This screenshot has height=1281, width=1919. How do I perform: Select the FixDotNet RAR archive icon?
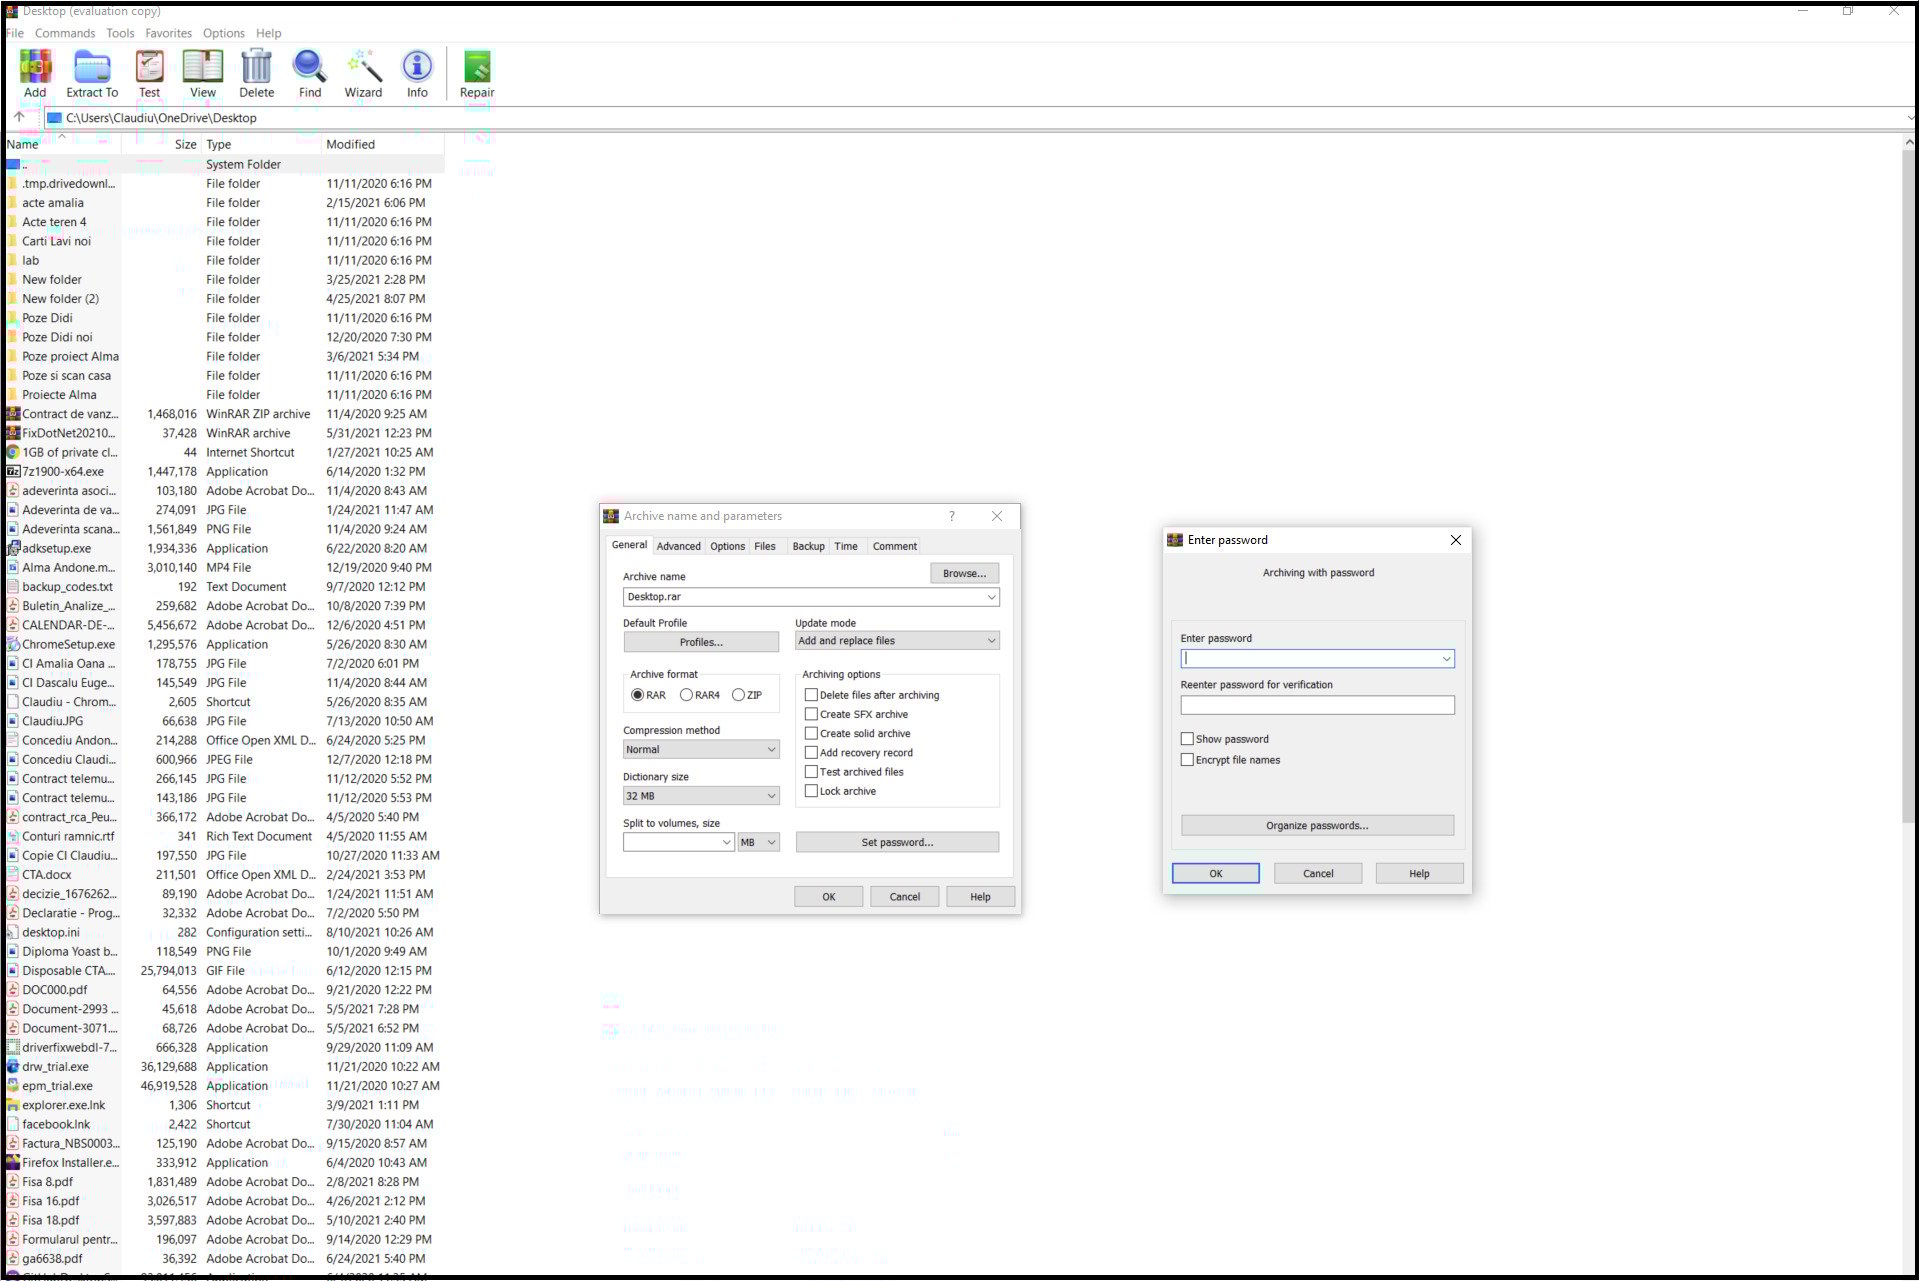point(13,433)
